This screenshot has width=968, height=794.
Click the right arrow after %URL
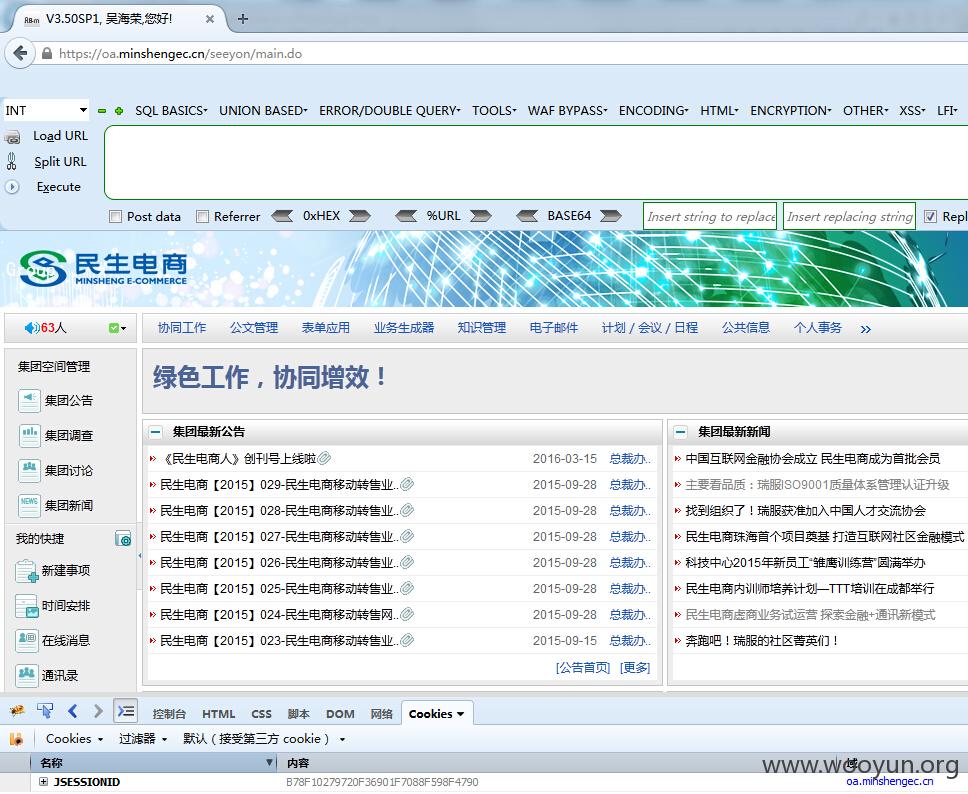click(481, 216)
